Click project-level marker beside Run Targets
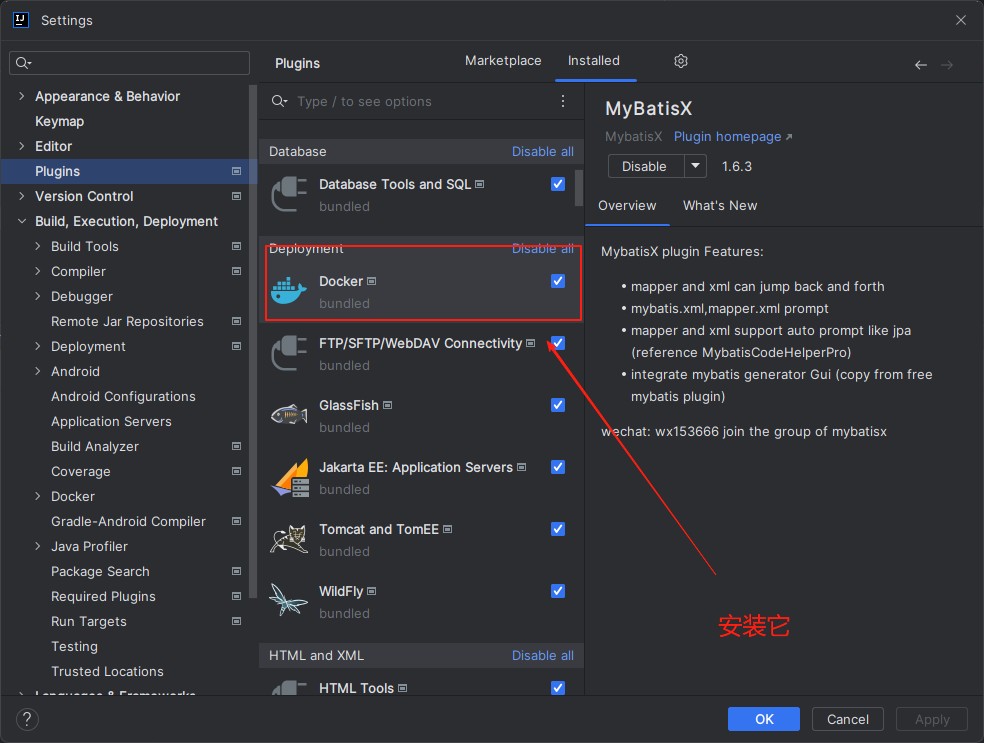The image size is (984, 743). point(237,621)
